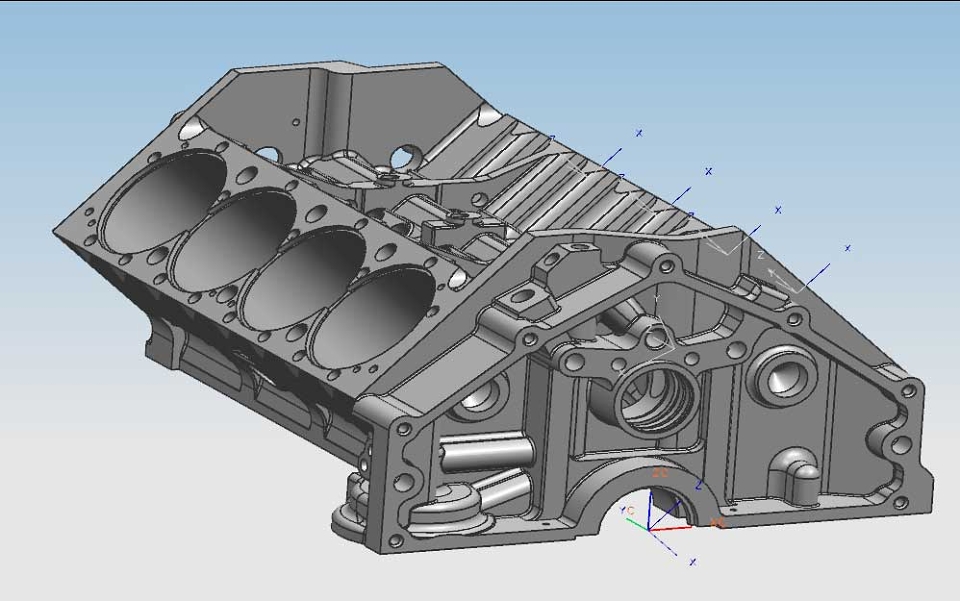Viewport: 960px width, 601px height.
Task: Select the horizontal cylindrical boss on the lower-left front
Action: point(486,453)
